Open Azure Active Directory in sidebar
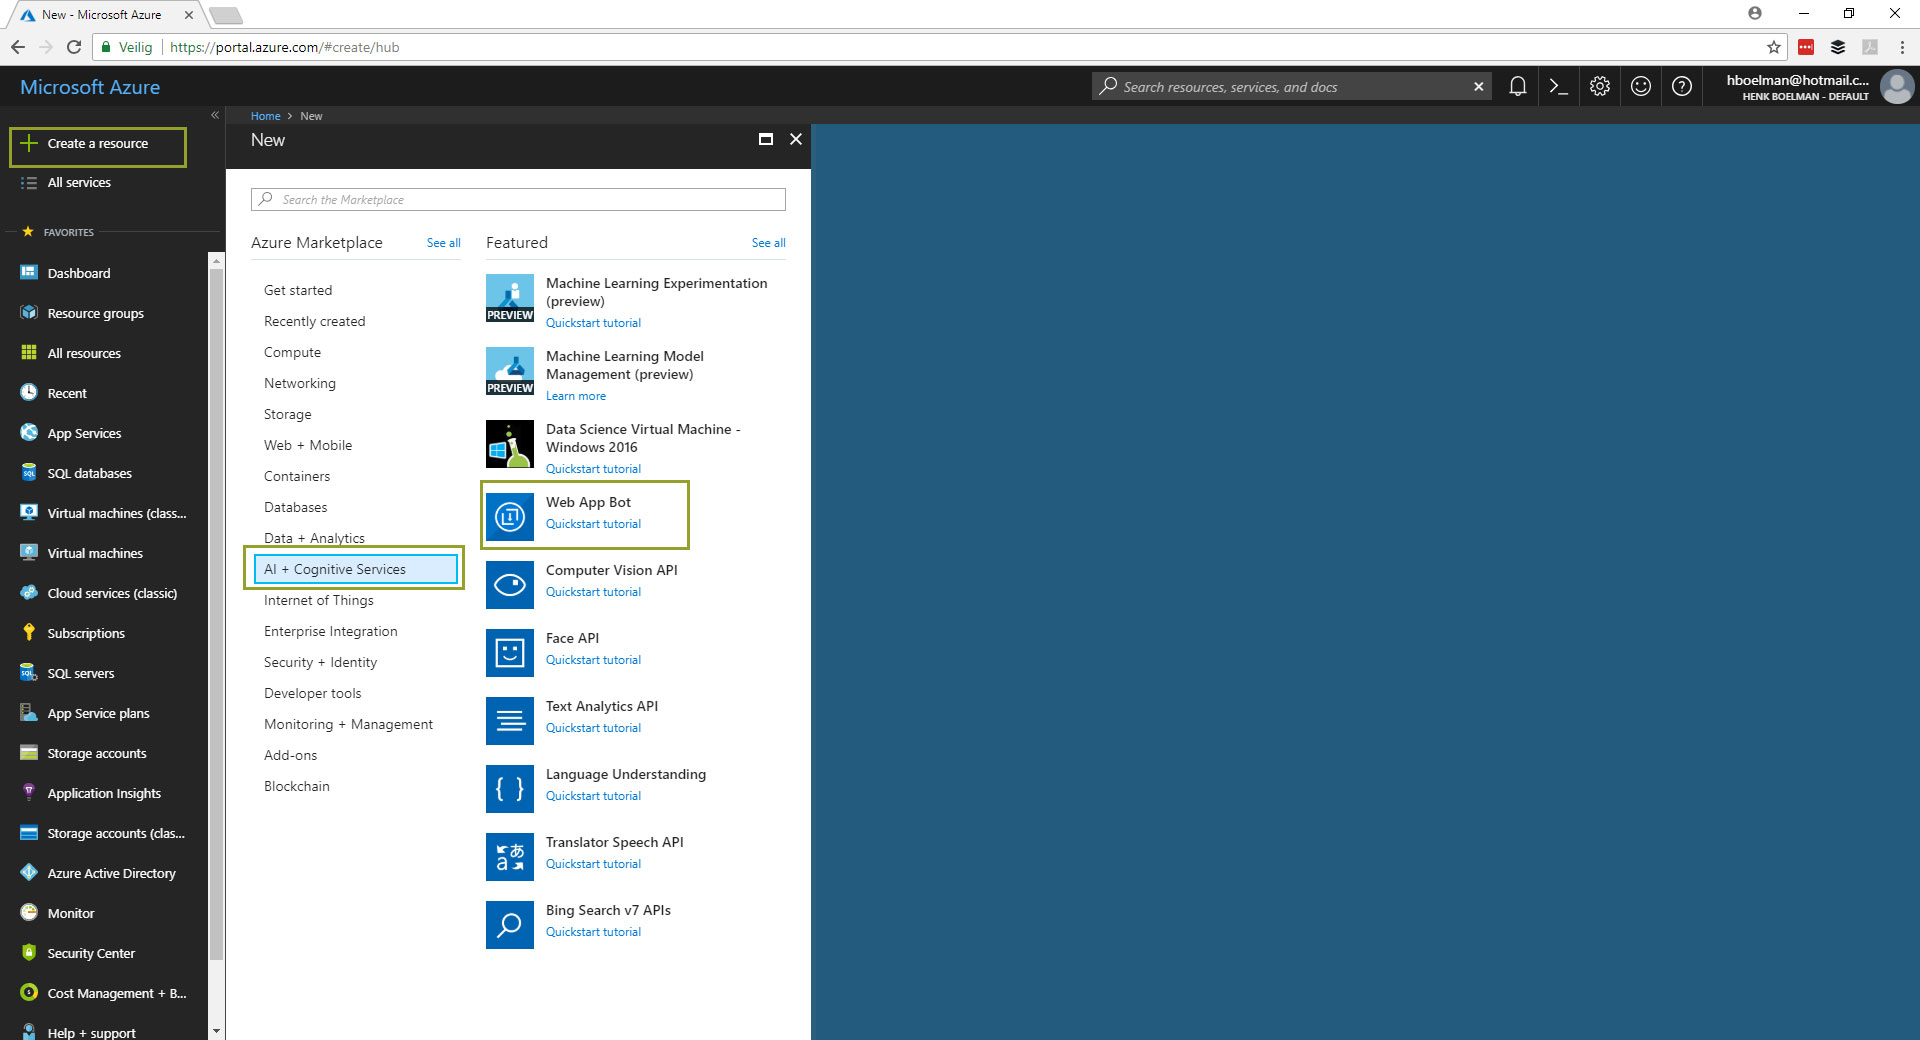1920x1040 pixels. [112, 873]
